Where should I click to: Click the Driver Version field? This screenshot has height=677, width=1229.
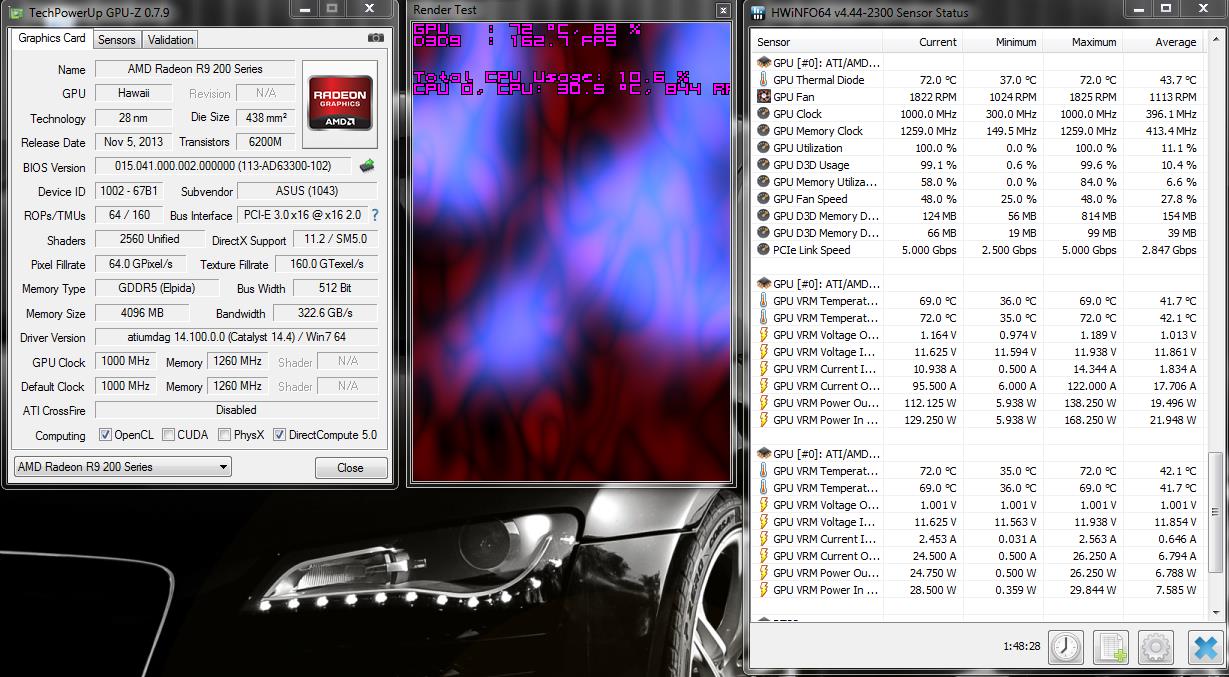pyautogui.click(x=237, y=337)
